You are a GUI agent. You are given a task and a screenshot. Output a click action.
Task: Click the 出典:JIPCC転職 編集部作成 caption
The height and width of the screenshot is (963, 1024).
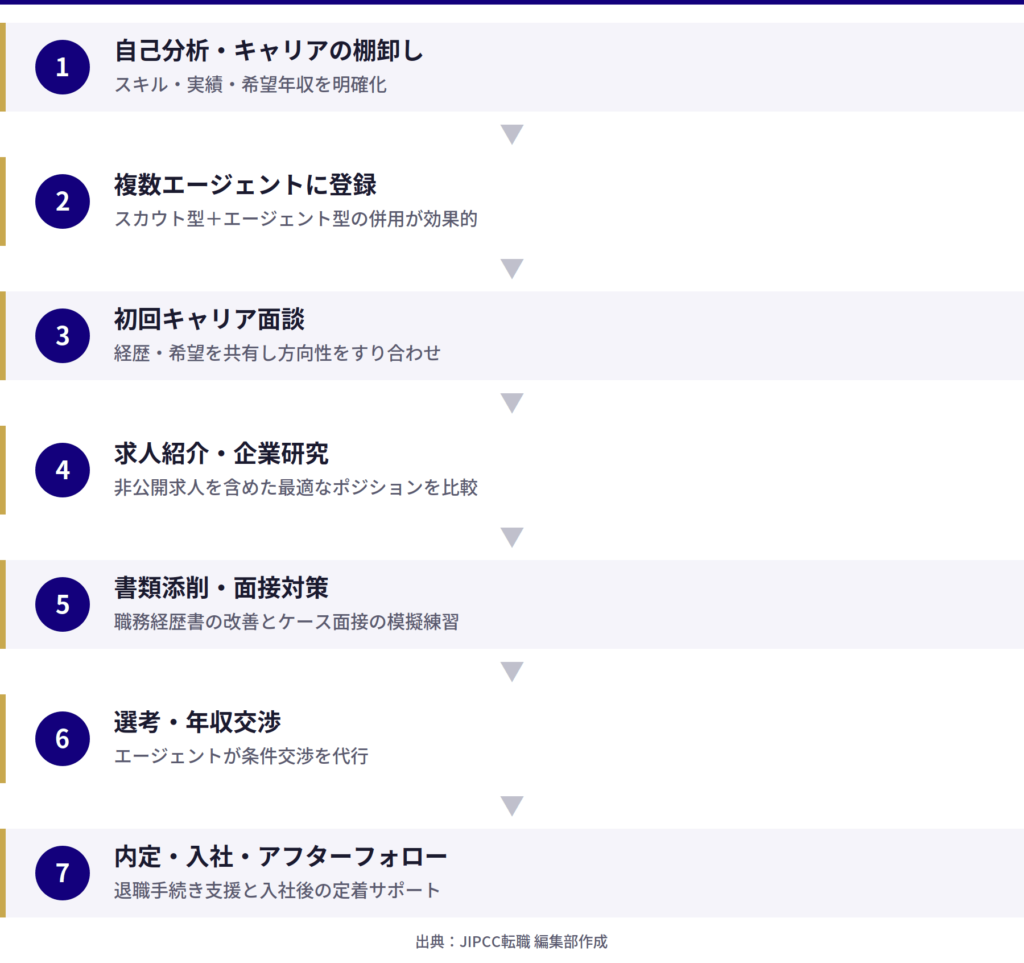[512, 942]
